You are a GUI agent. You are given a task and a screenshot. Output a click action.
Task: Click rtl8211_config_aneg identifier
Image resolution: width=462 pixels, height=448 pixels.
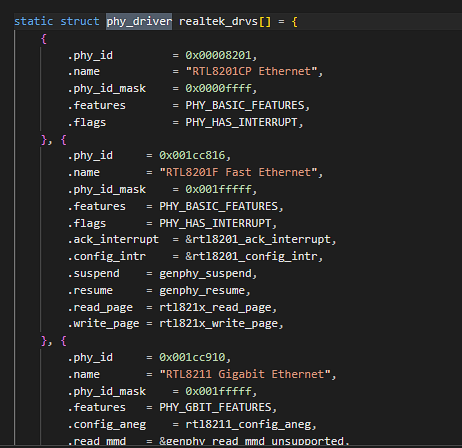click(248, 424)
